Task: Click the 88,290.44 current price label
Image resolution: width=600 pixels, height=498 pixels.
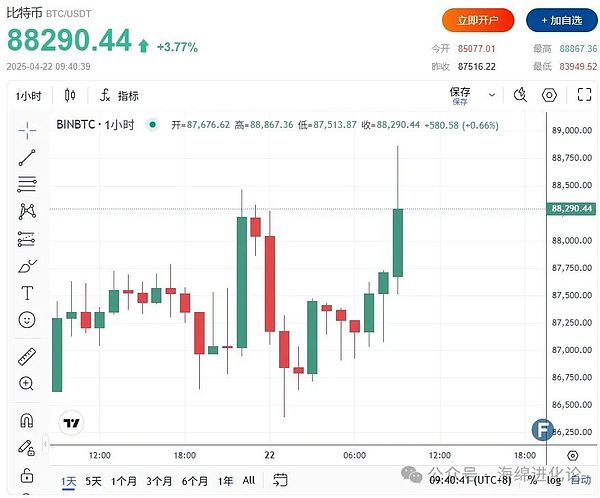Action: (572, 208)
